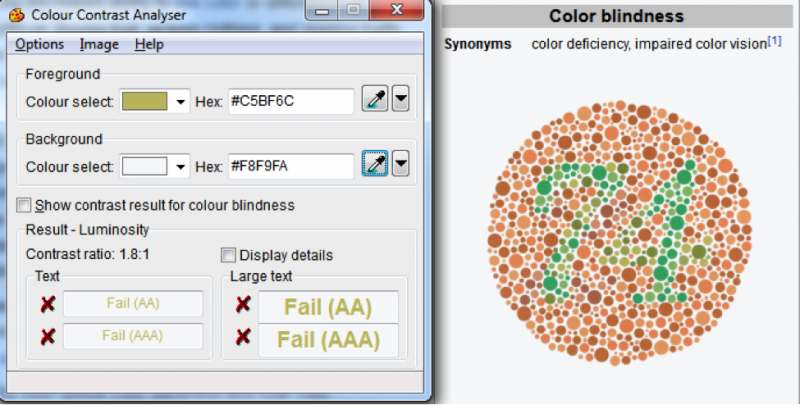Viewport: 800px width, 405px height.
Task: Open the Help menu
Action: (149, 44)
